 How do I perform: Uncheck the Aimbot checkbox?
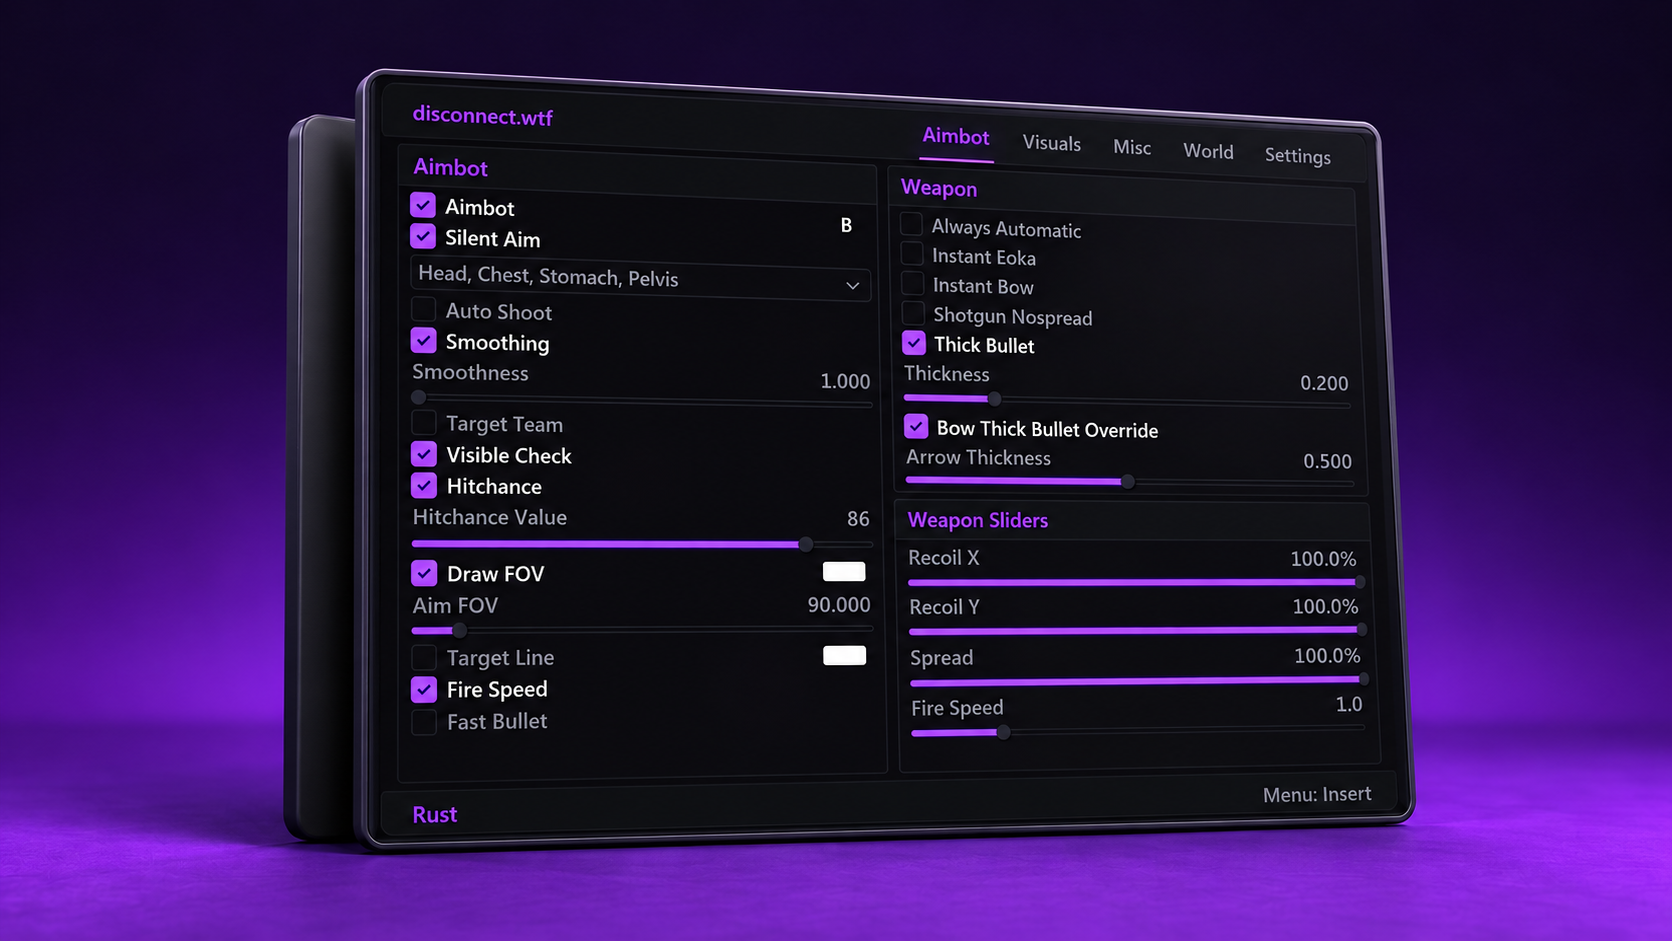pyautogui.click(x=423, y=205)
